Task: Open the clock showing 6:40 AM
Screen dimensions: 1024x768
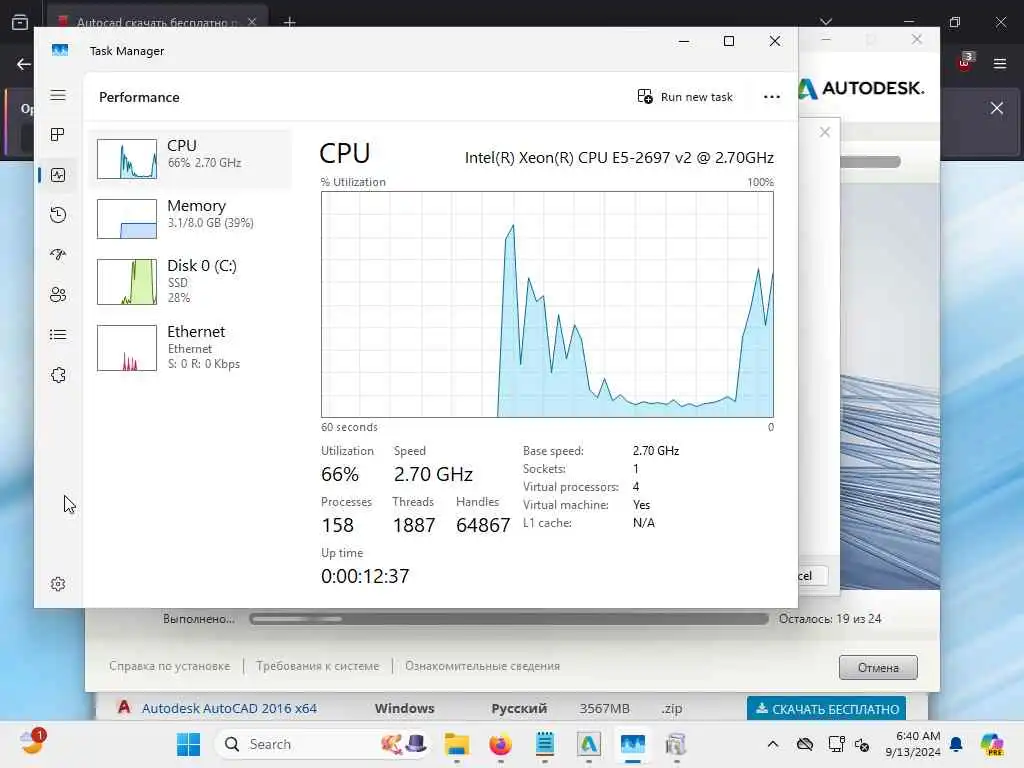Action: click(913, 744)
